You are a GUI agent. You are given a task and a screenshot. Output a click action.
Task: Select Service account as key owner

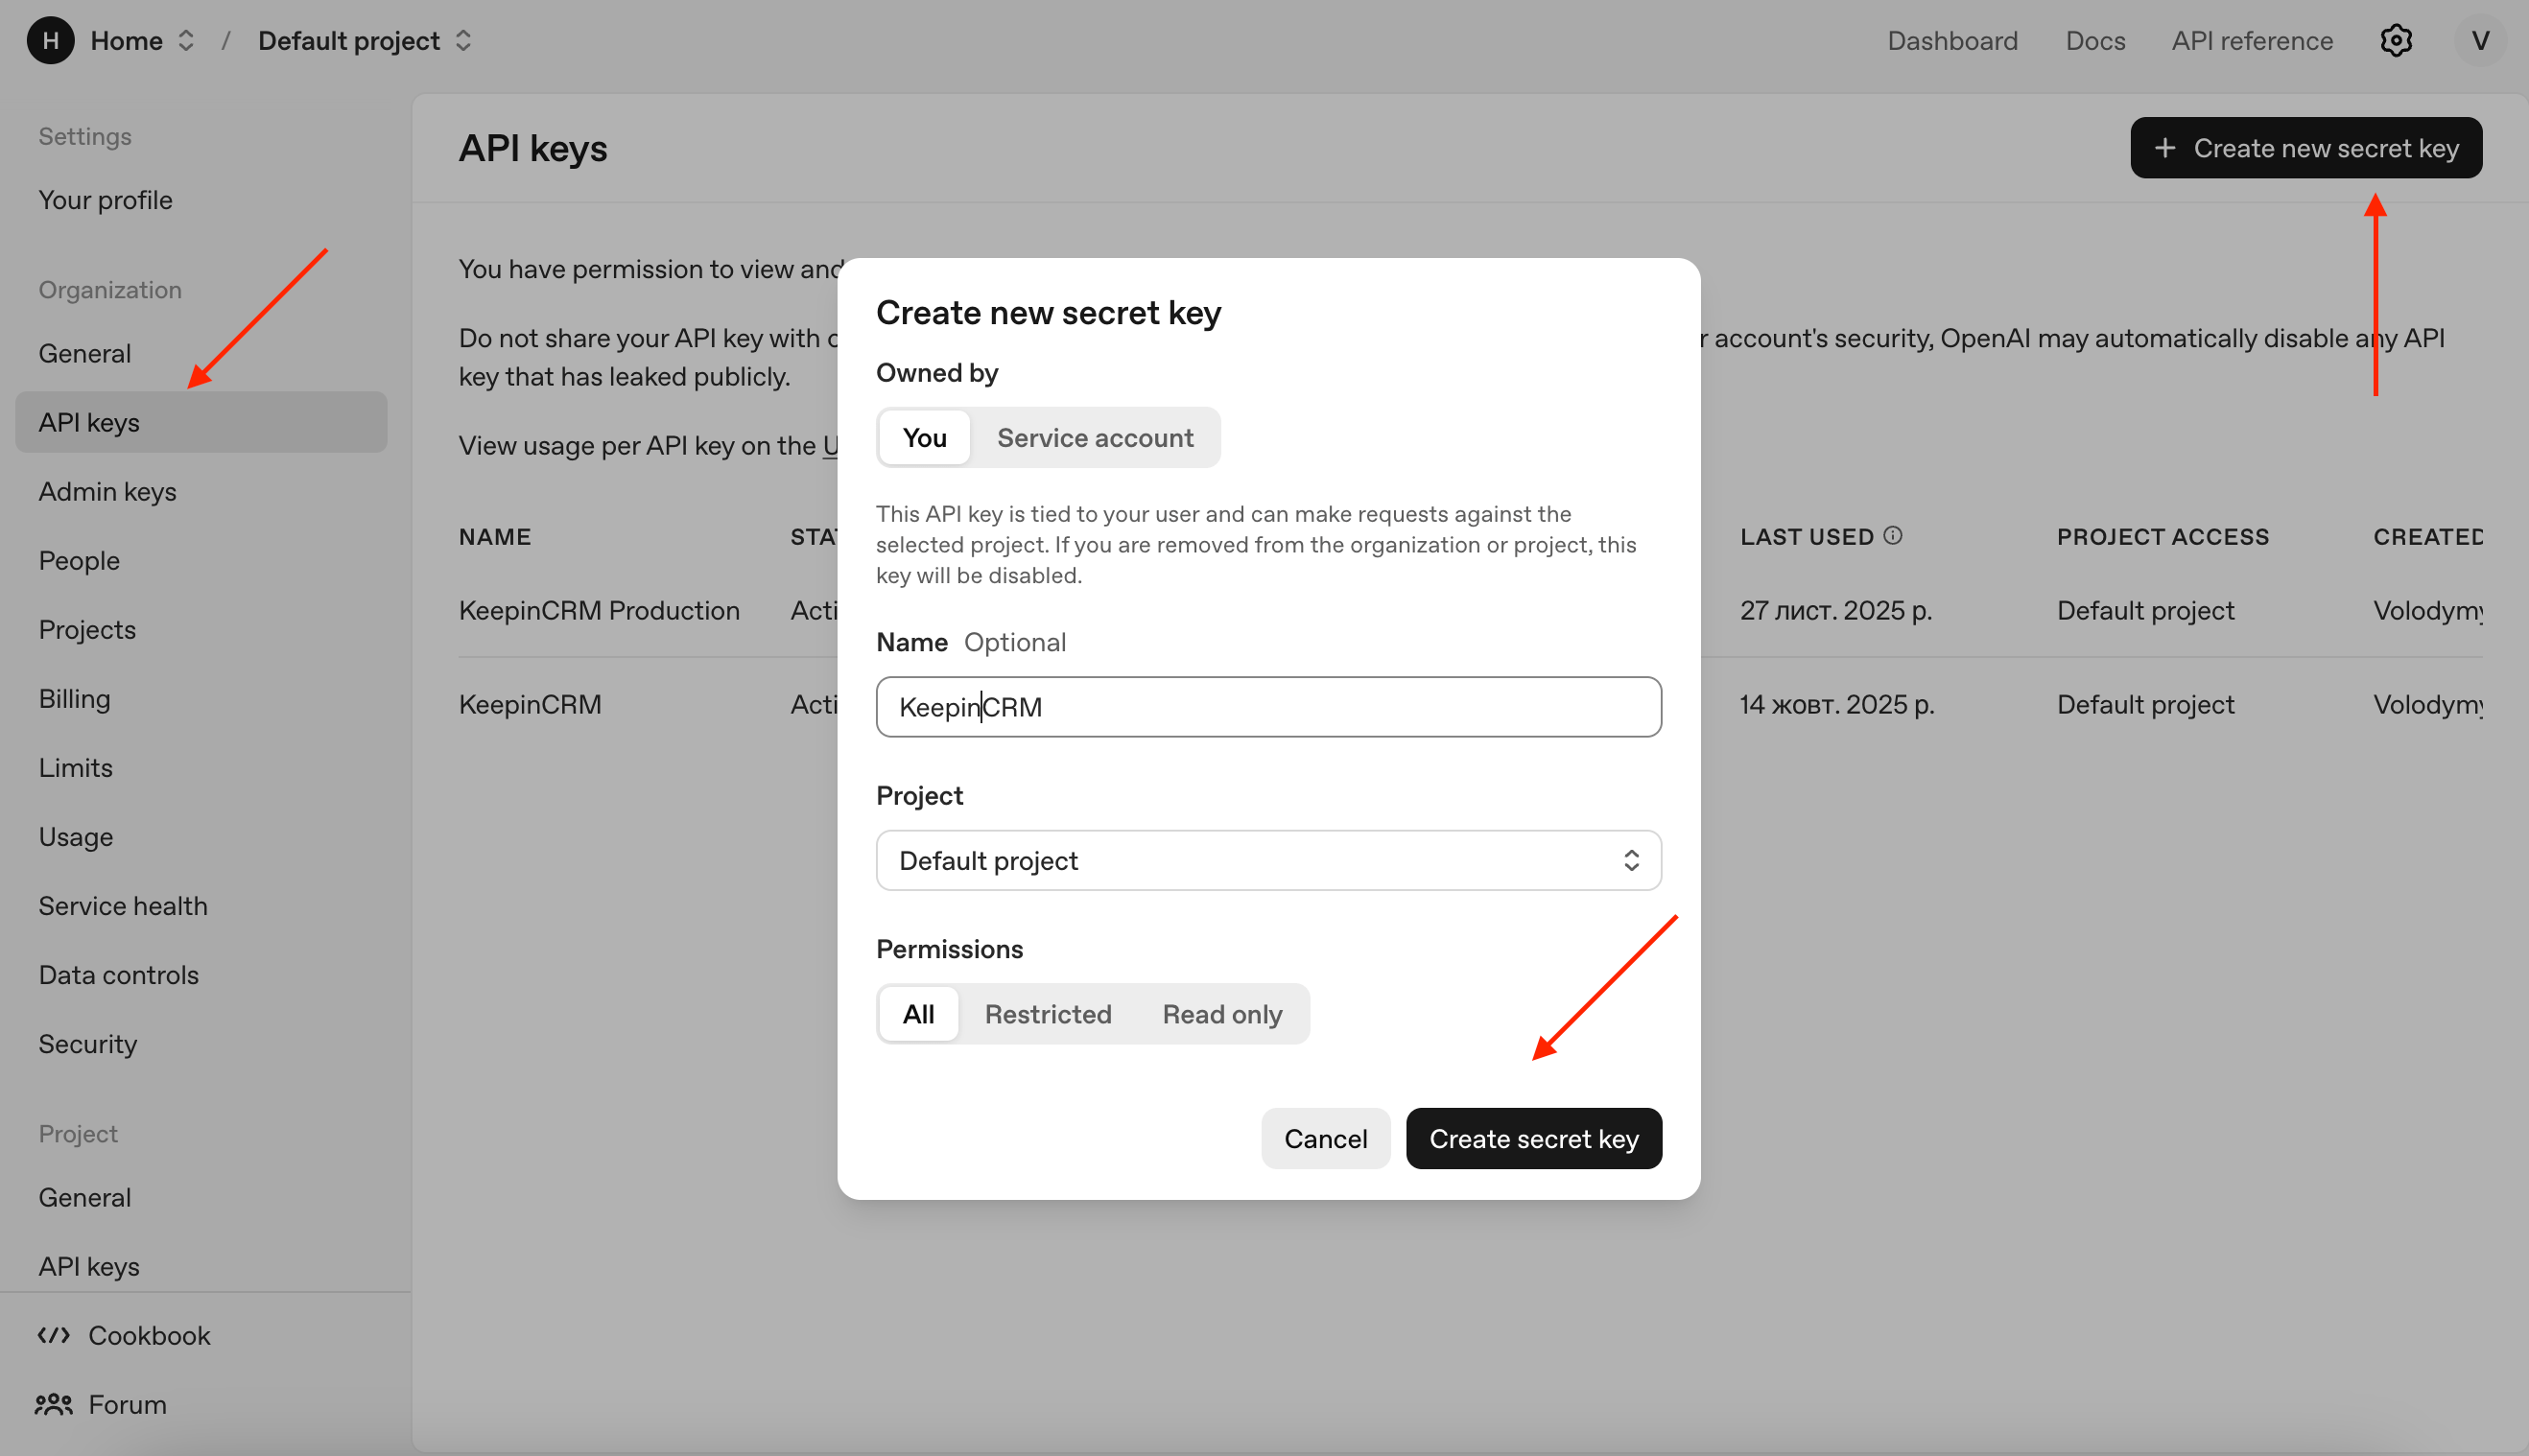click(1094, 437)
